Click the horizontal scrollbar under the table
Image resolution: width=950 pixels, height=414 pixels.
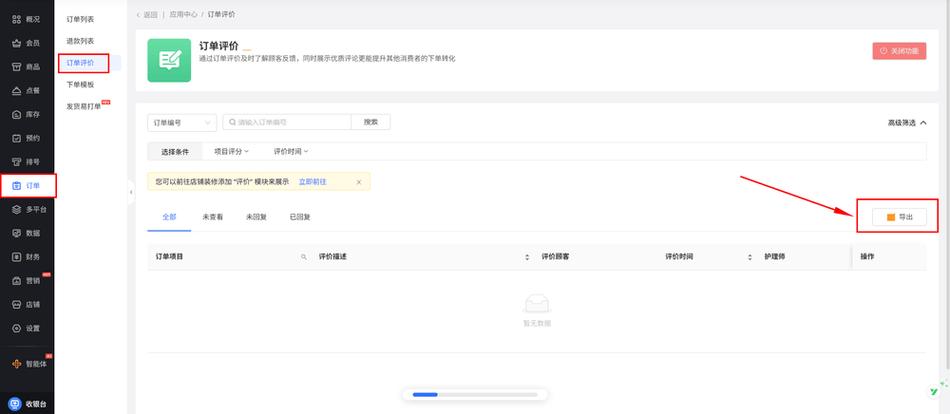[475, 395]
